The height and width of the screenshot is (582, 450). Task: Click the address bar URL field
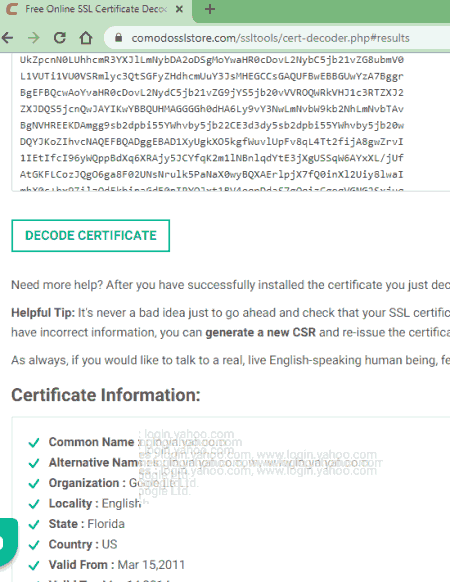coord(270,38)
